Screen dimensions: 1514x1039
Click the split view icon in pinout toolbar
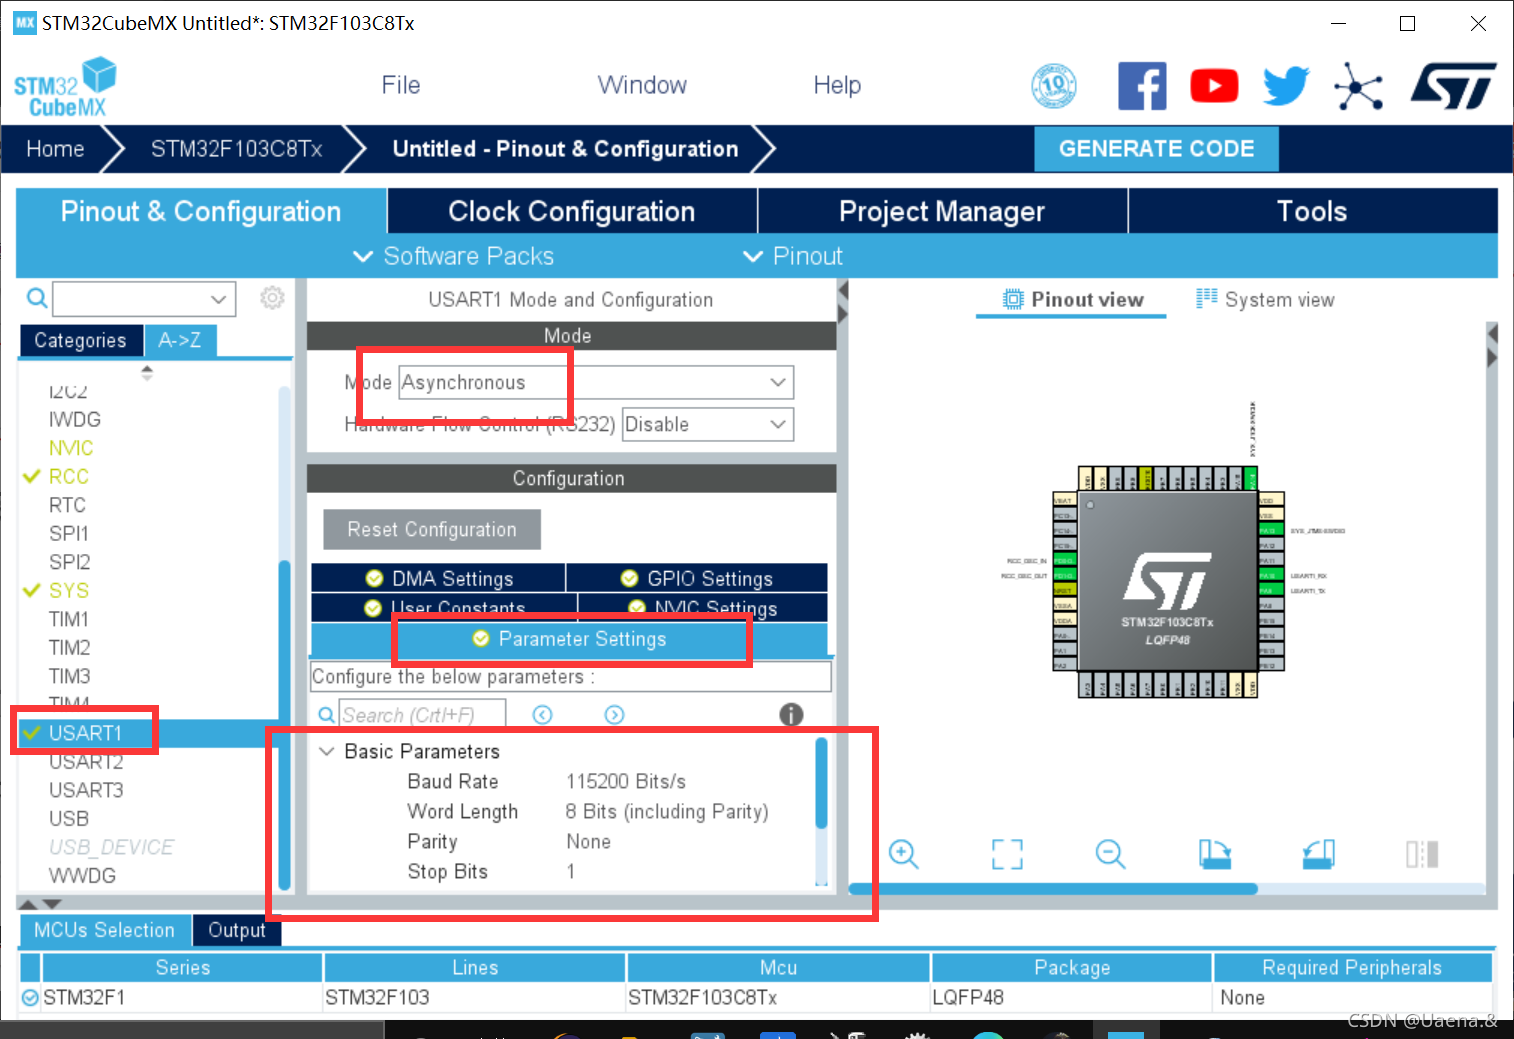tap(1422, 854)
